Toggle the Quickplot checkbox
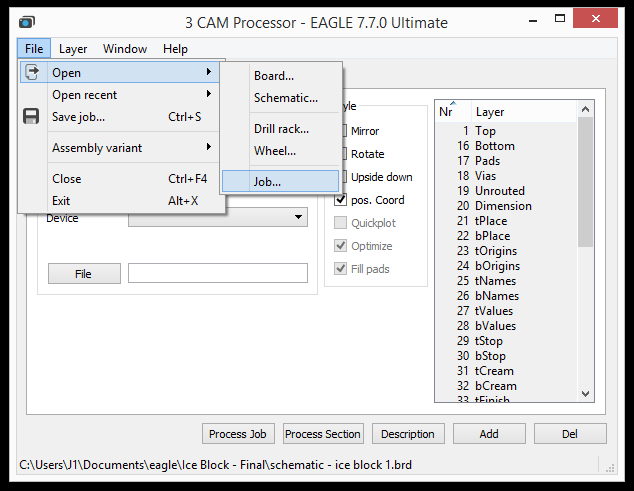This screenshot has width=634, height=491. [x=340, y=222]
